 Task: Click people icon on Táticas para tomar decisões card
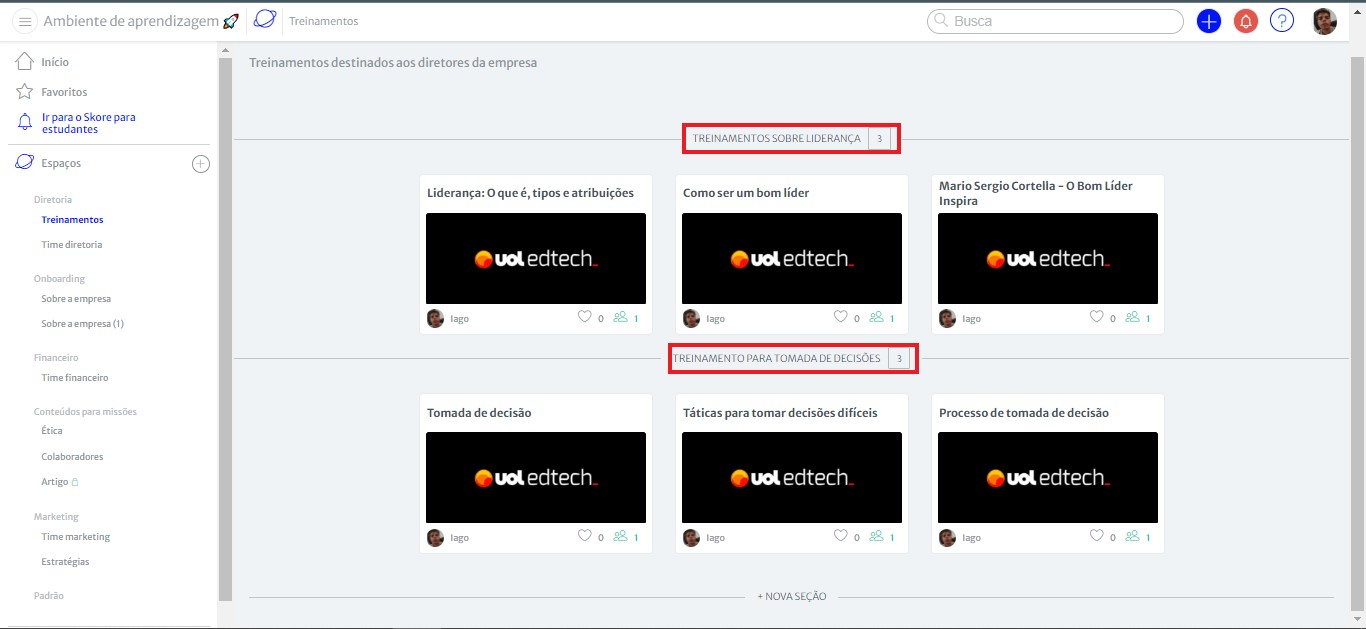tap(877, 536)
